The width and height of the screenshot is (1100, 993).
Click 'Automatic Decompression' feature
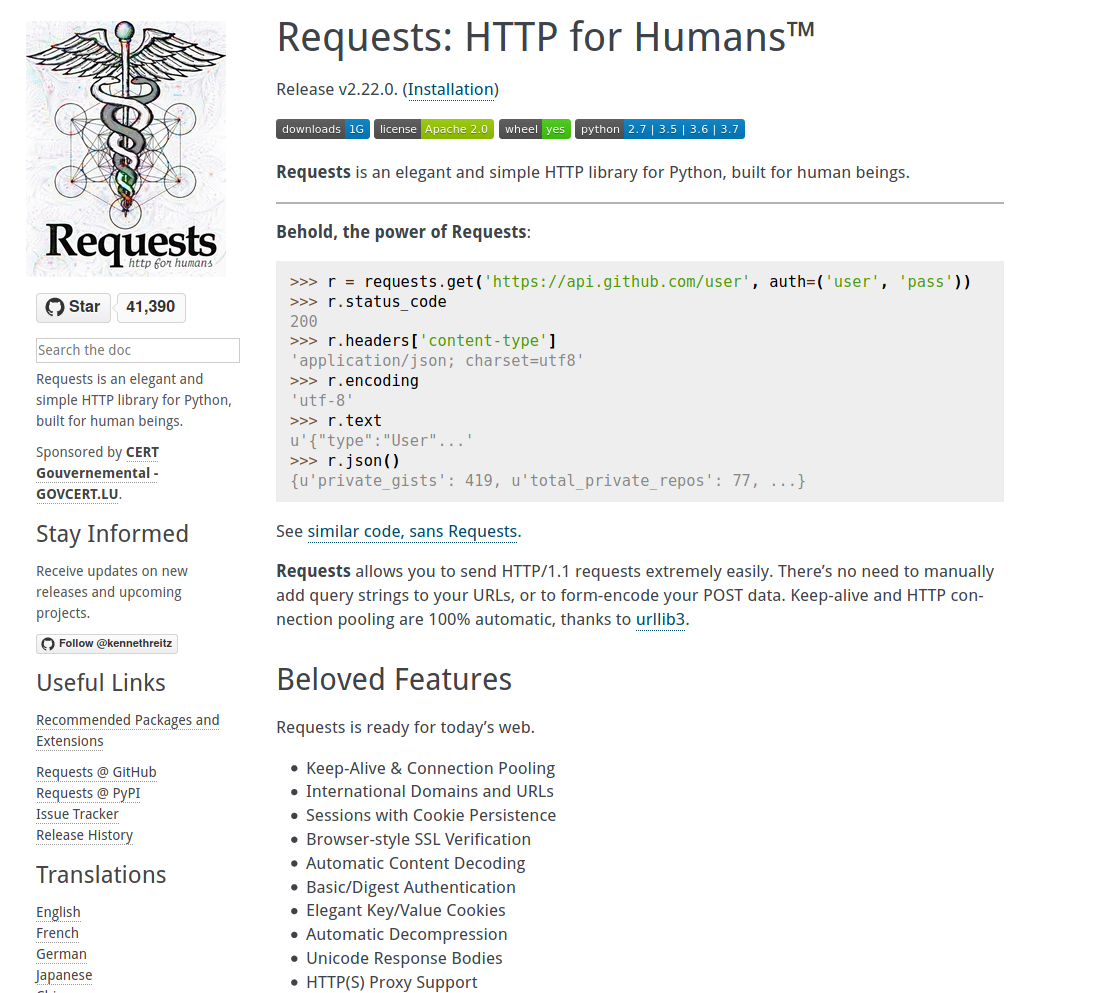click(407, 934)
